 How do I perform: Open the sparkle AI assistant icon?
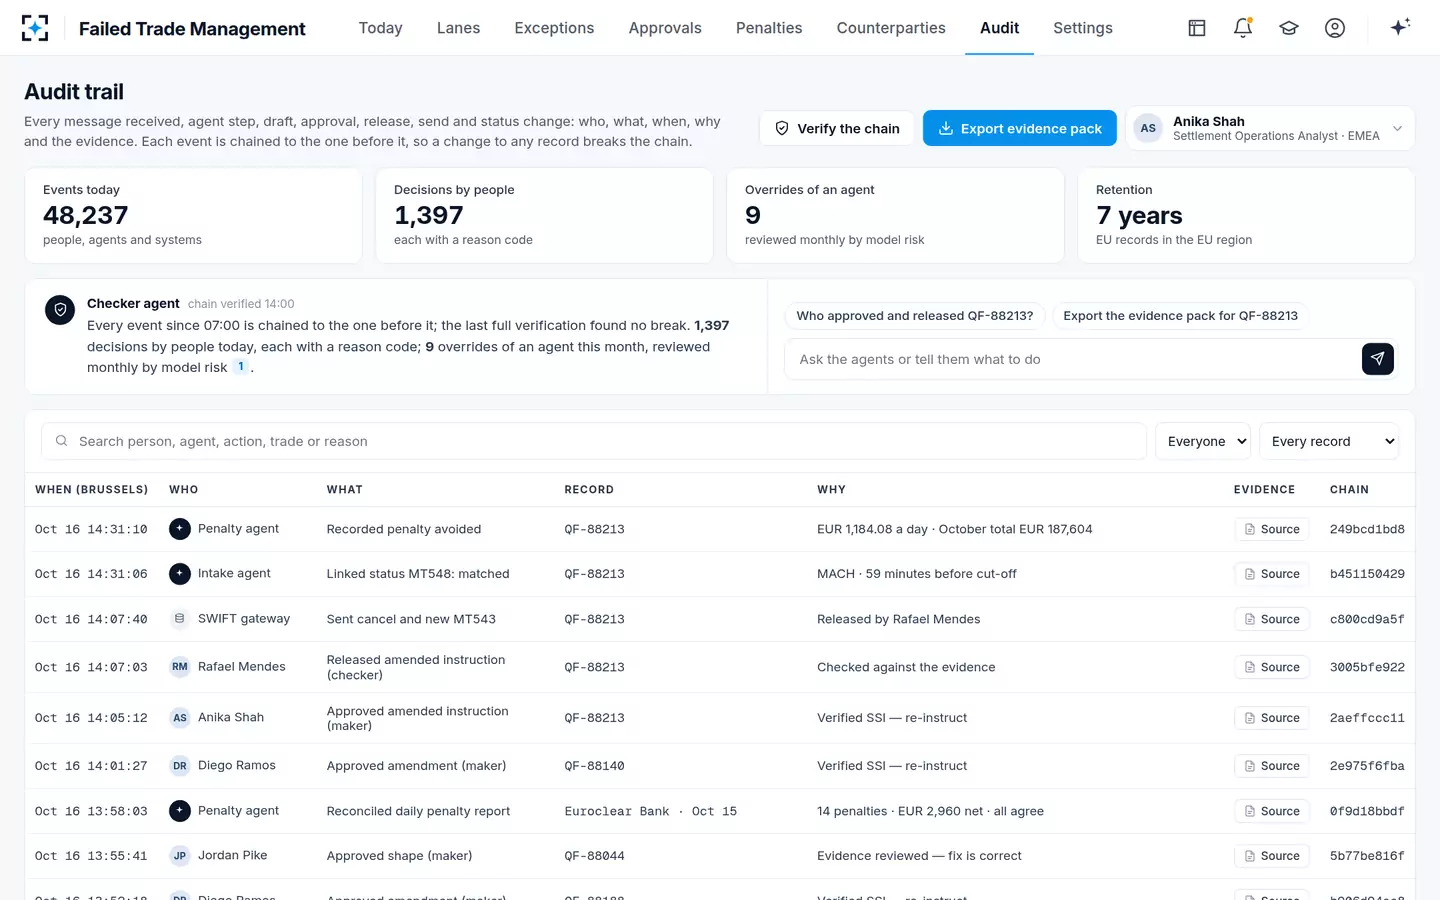click(1400, 27)
